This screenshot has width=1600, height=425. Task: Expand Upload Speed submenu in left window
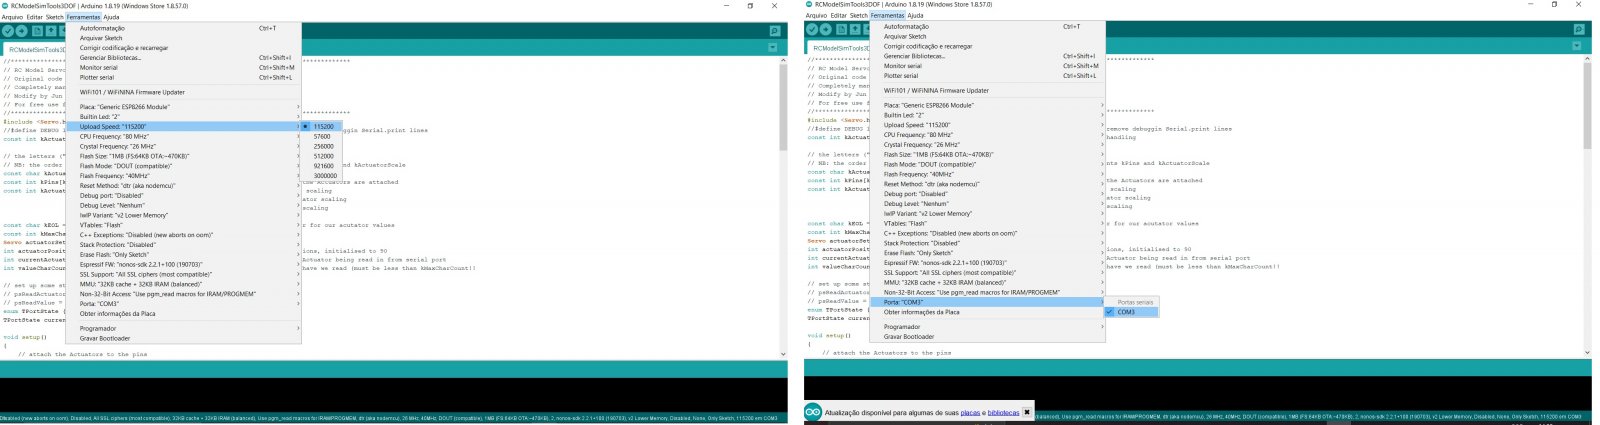click(183, 127)
